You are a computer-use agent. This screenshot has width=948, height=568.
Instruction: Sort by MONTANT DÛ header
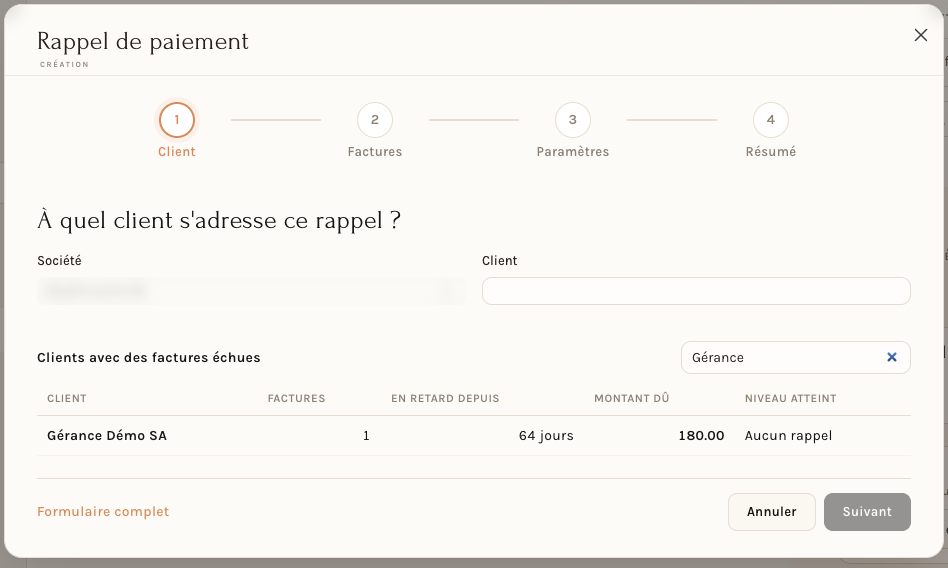point(631,398)
